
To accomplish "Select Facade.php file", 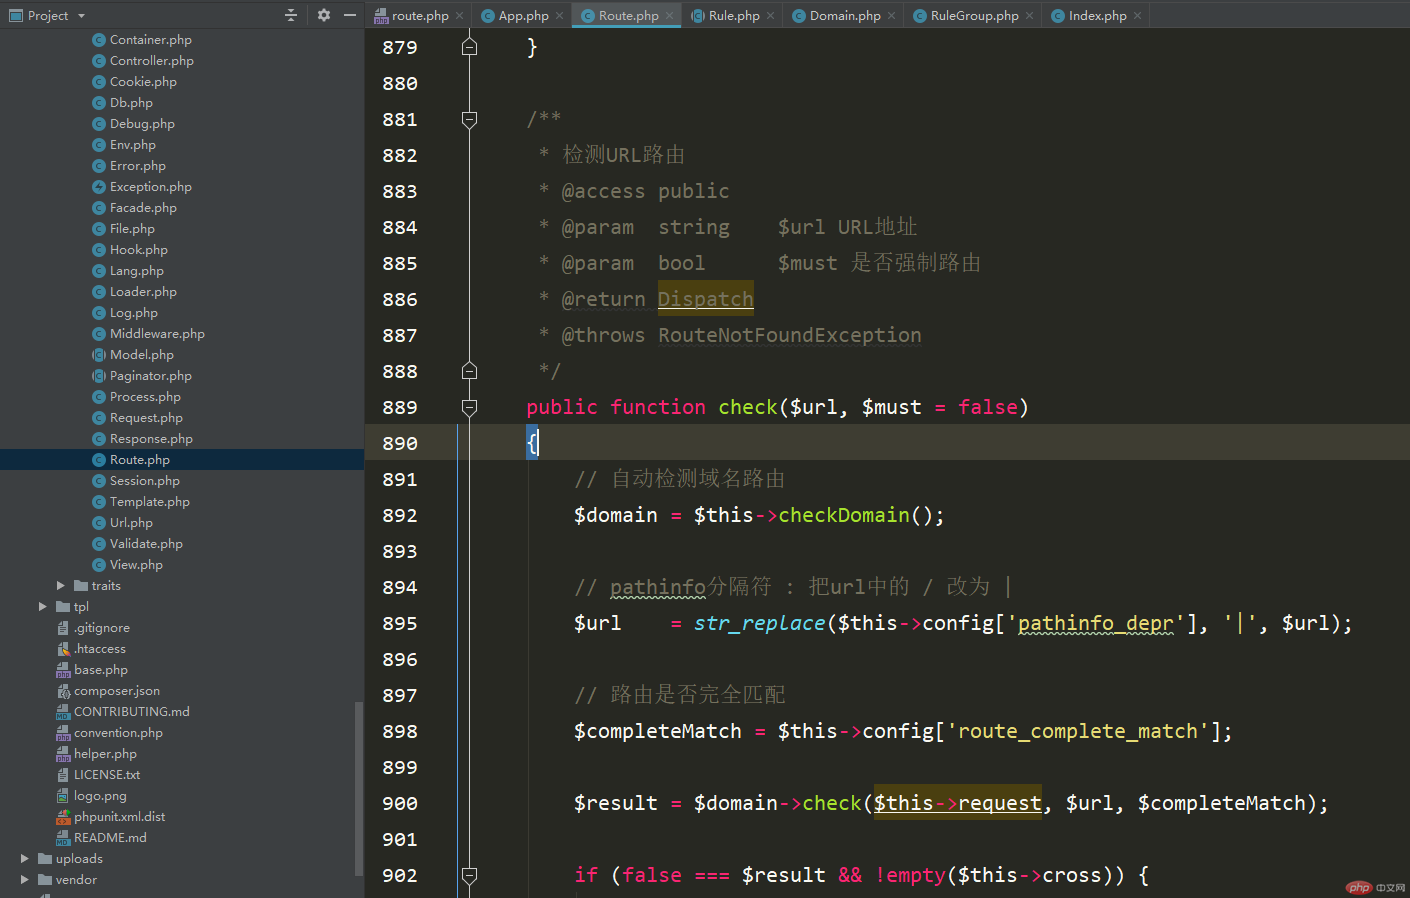I will (x=143, y=208).
